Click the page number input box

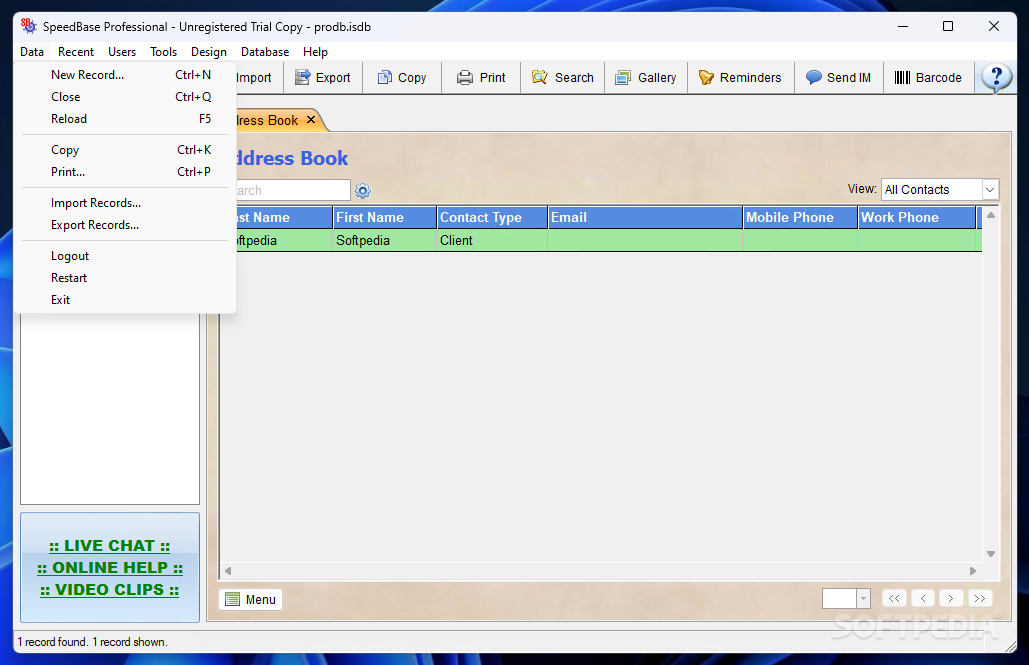[x=839, y=599]
